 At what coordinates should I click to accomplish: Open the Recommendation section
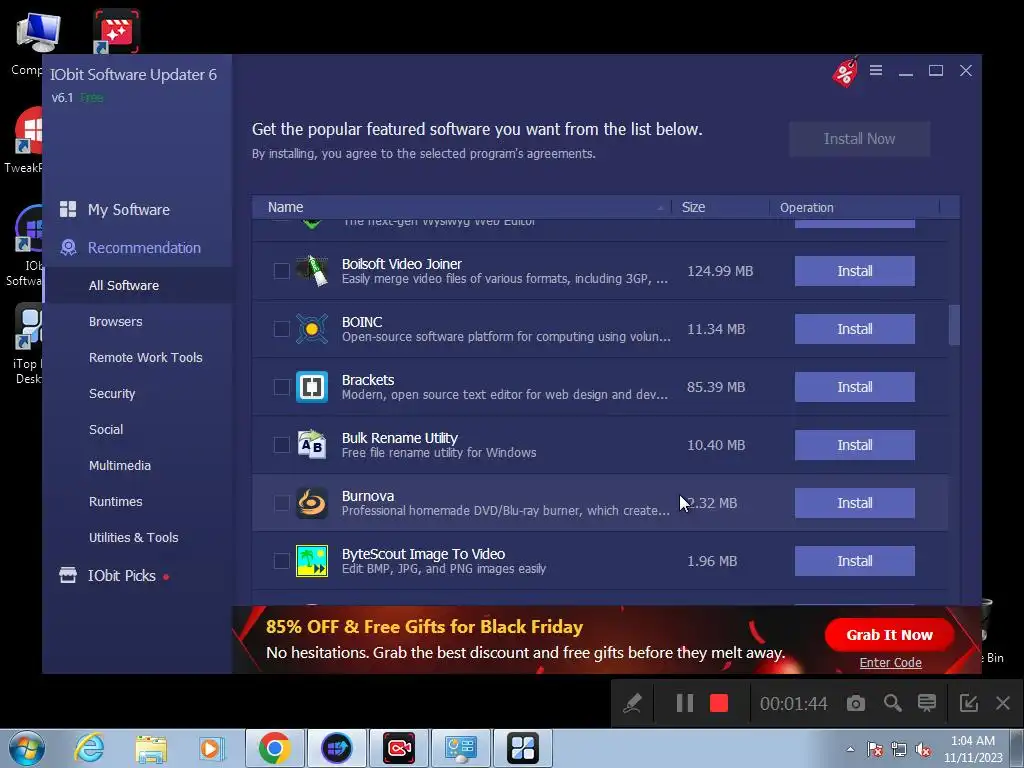click(x=137, y=248)
